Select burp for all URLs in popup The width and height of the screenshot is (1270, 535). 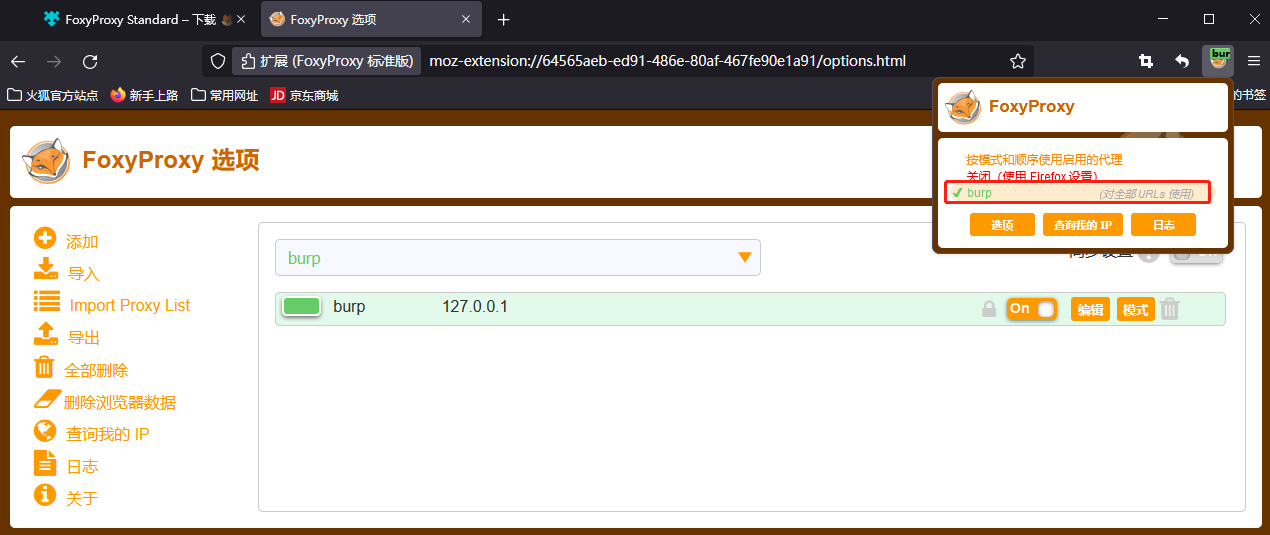pyautogui.click(x=1078, y=192)
